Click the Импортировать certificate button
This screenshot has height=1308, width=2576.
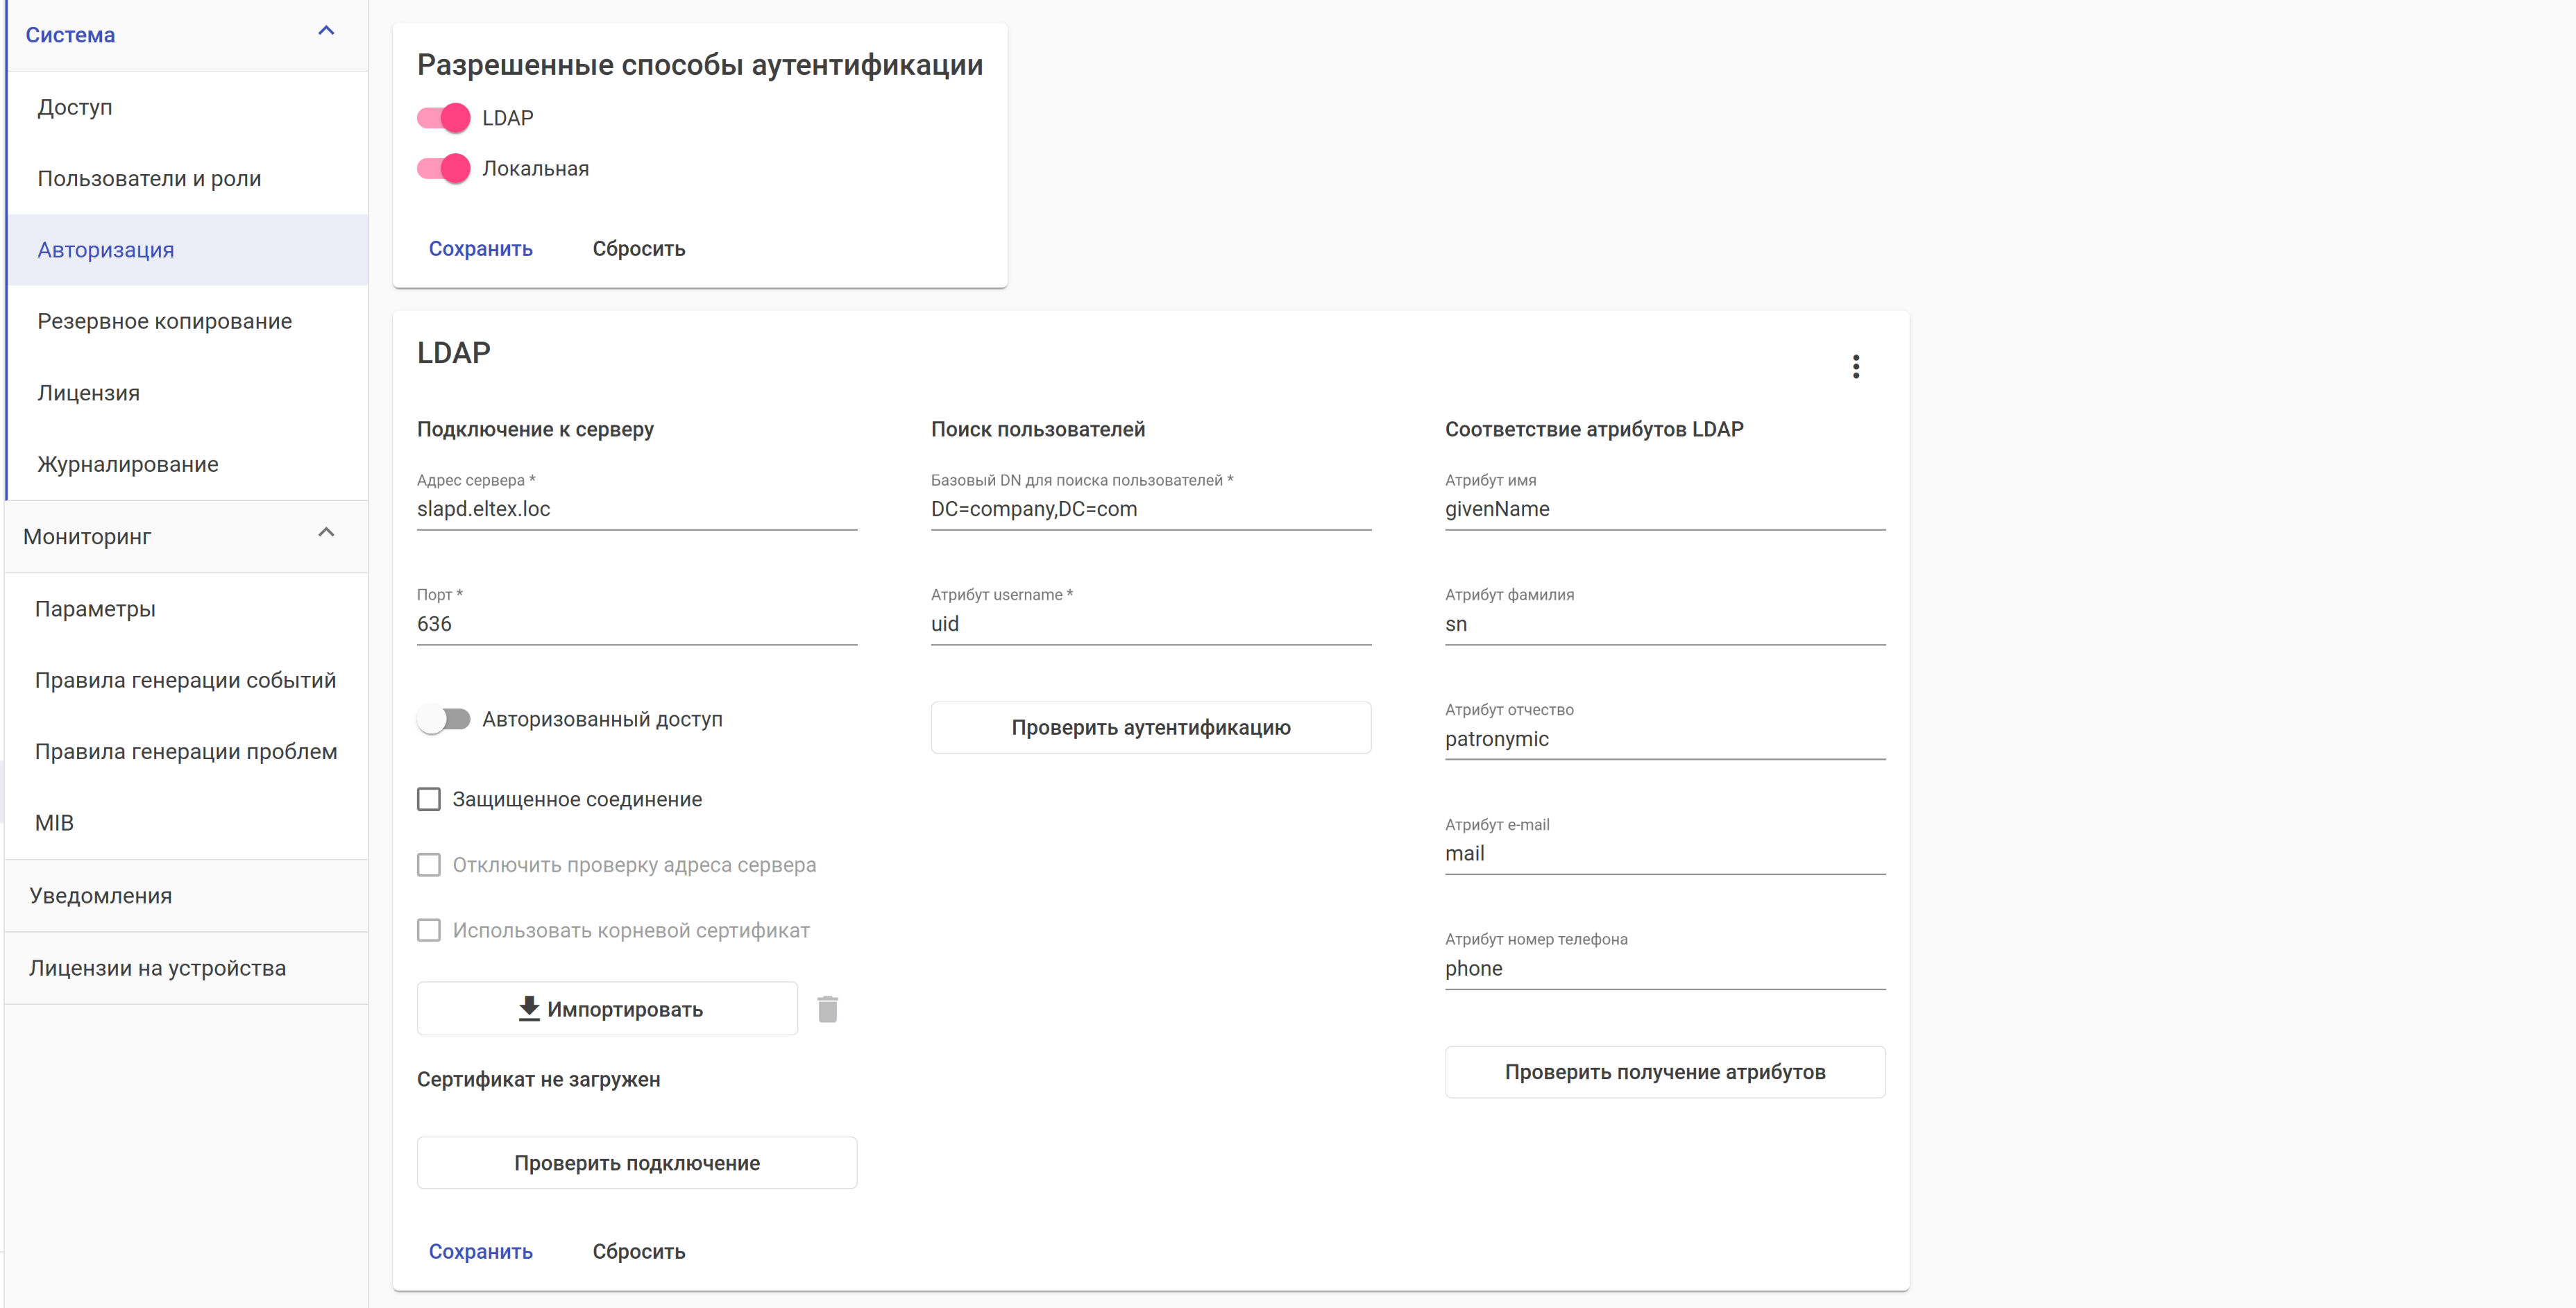[607, 1009]
